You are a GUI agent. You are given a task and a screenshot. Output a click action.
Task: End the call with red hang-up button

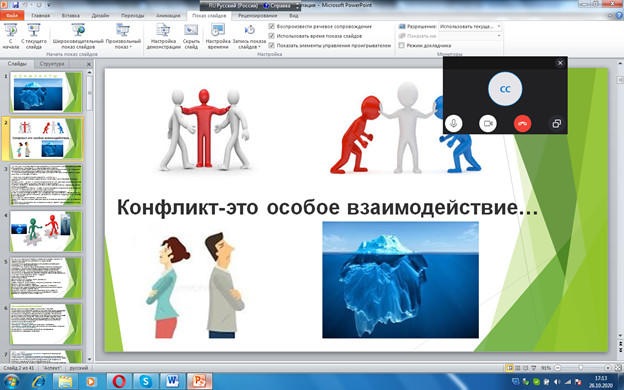522,123
